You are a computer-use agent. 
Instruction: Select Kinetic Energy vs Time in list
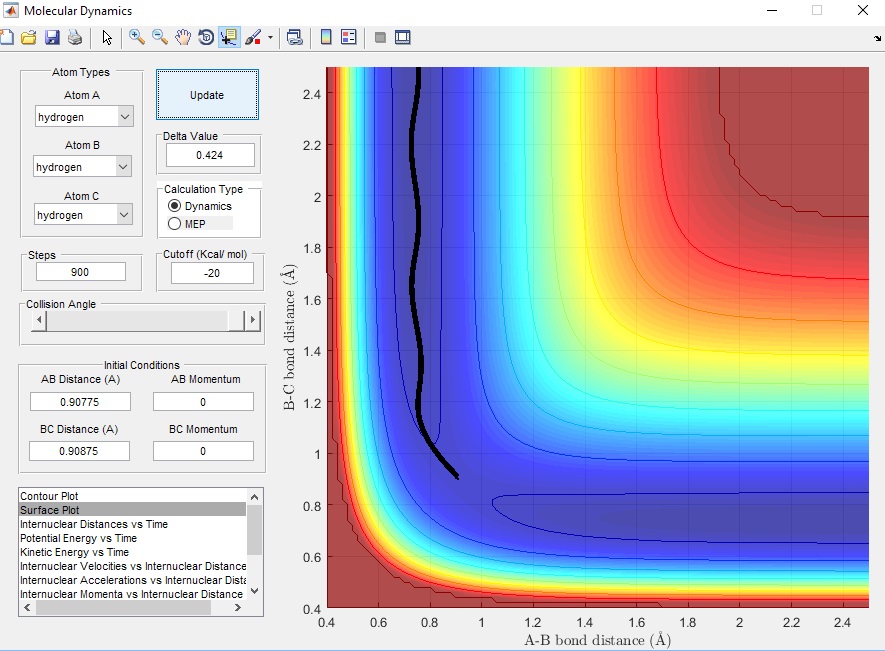75,552
